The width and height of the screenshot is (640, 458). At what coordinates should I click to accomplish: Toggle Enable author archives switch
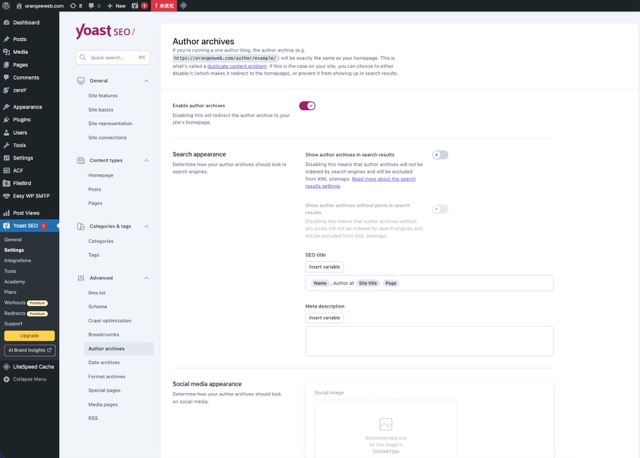pyautogui.click(x=307, y=105)
